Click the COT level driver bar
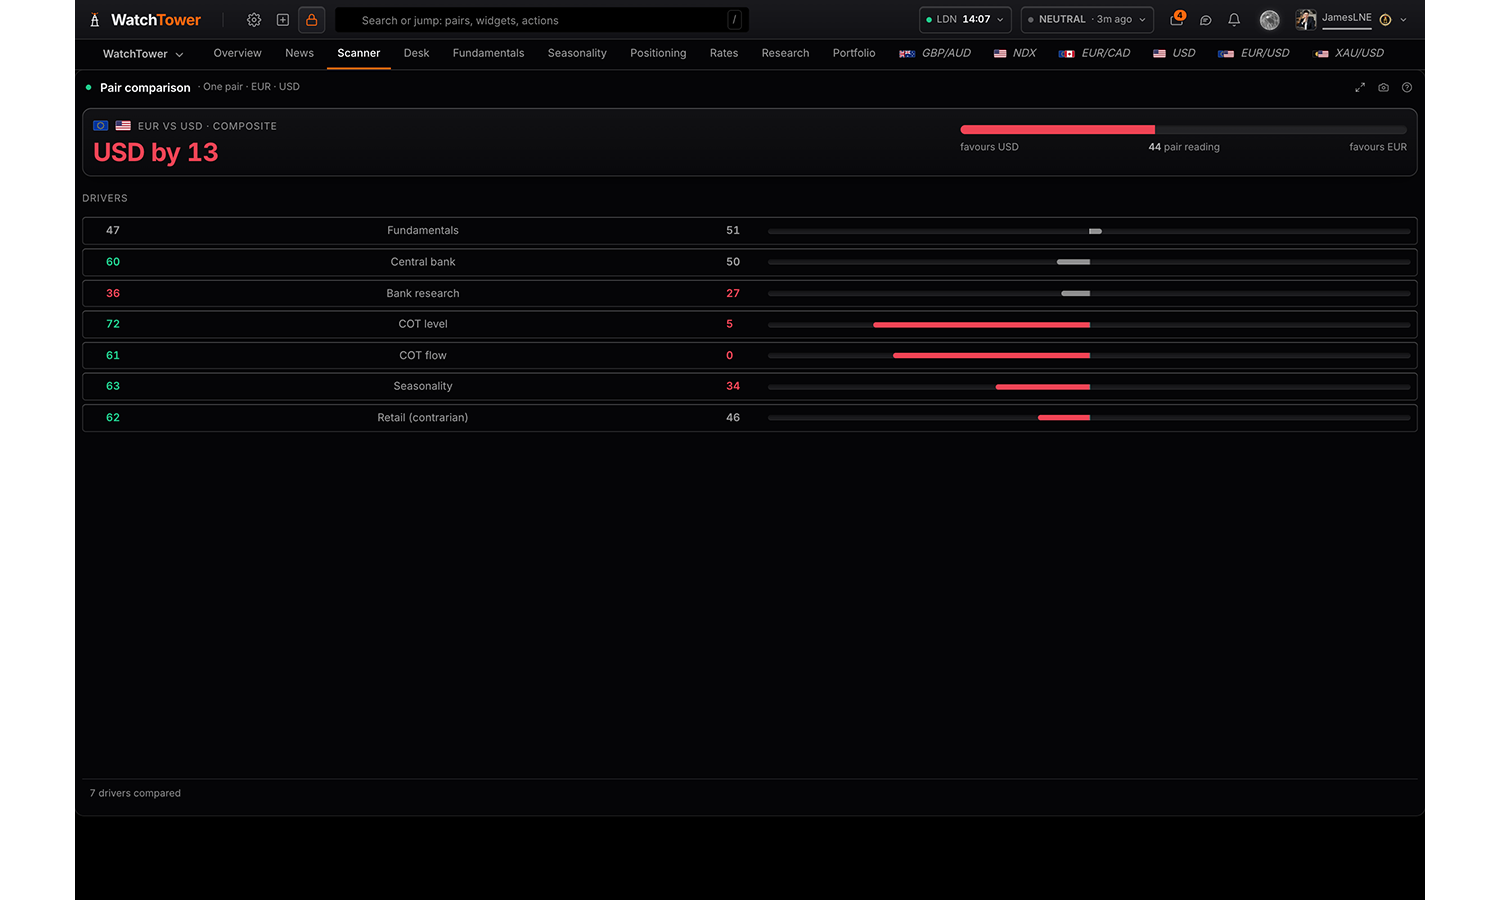 (1089, 325)
